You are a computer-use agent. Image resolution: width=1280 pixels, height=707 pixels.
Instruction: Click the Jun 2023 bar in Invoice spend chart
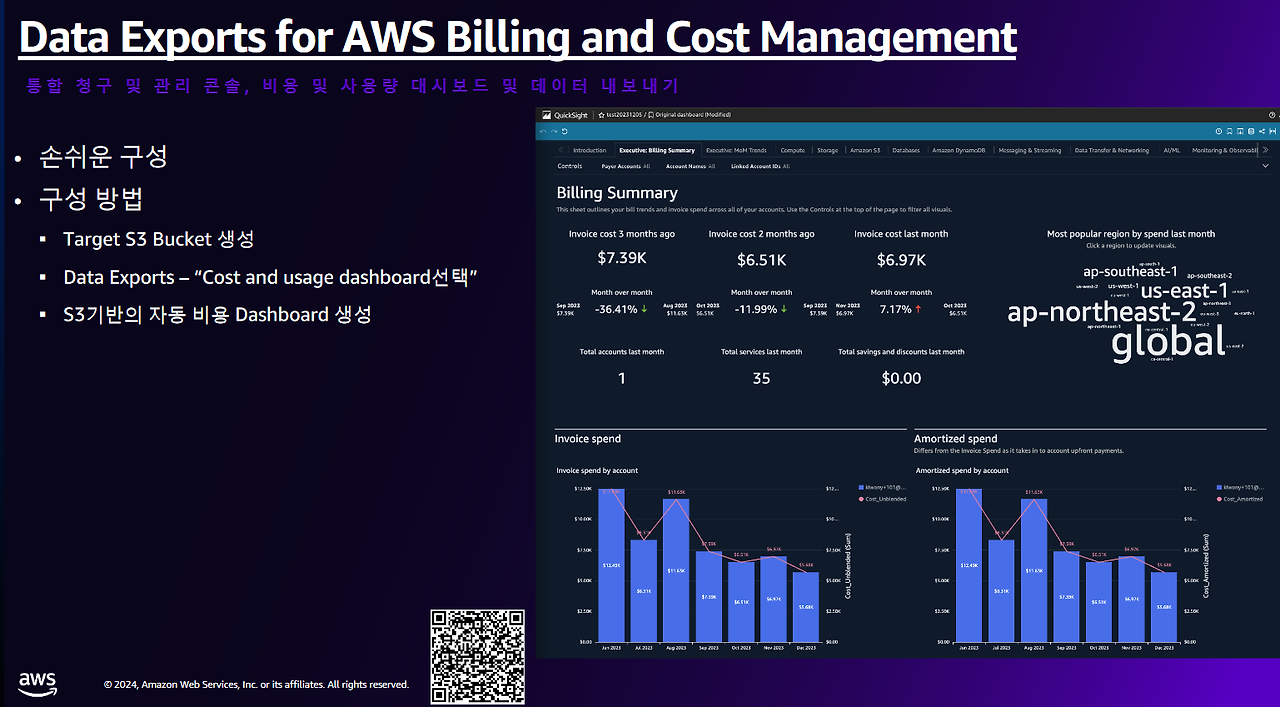(x=611, y=565)
